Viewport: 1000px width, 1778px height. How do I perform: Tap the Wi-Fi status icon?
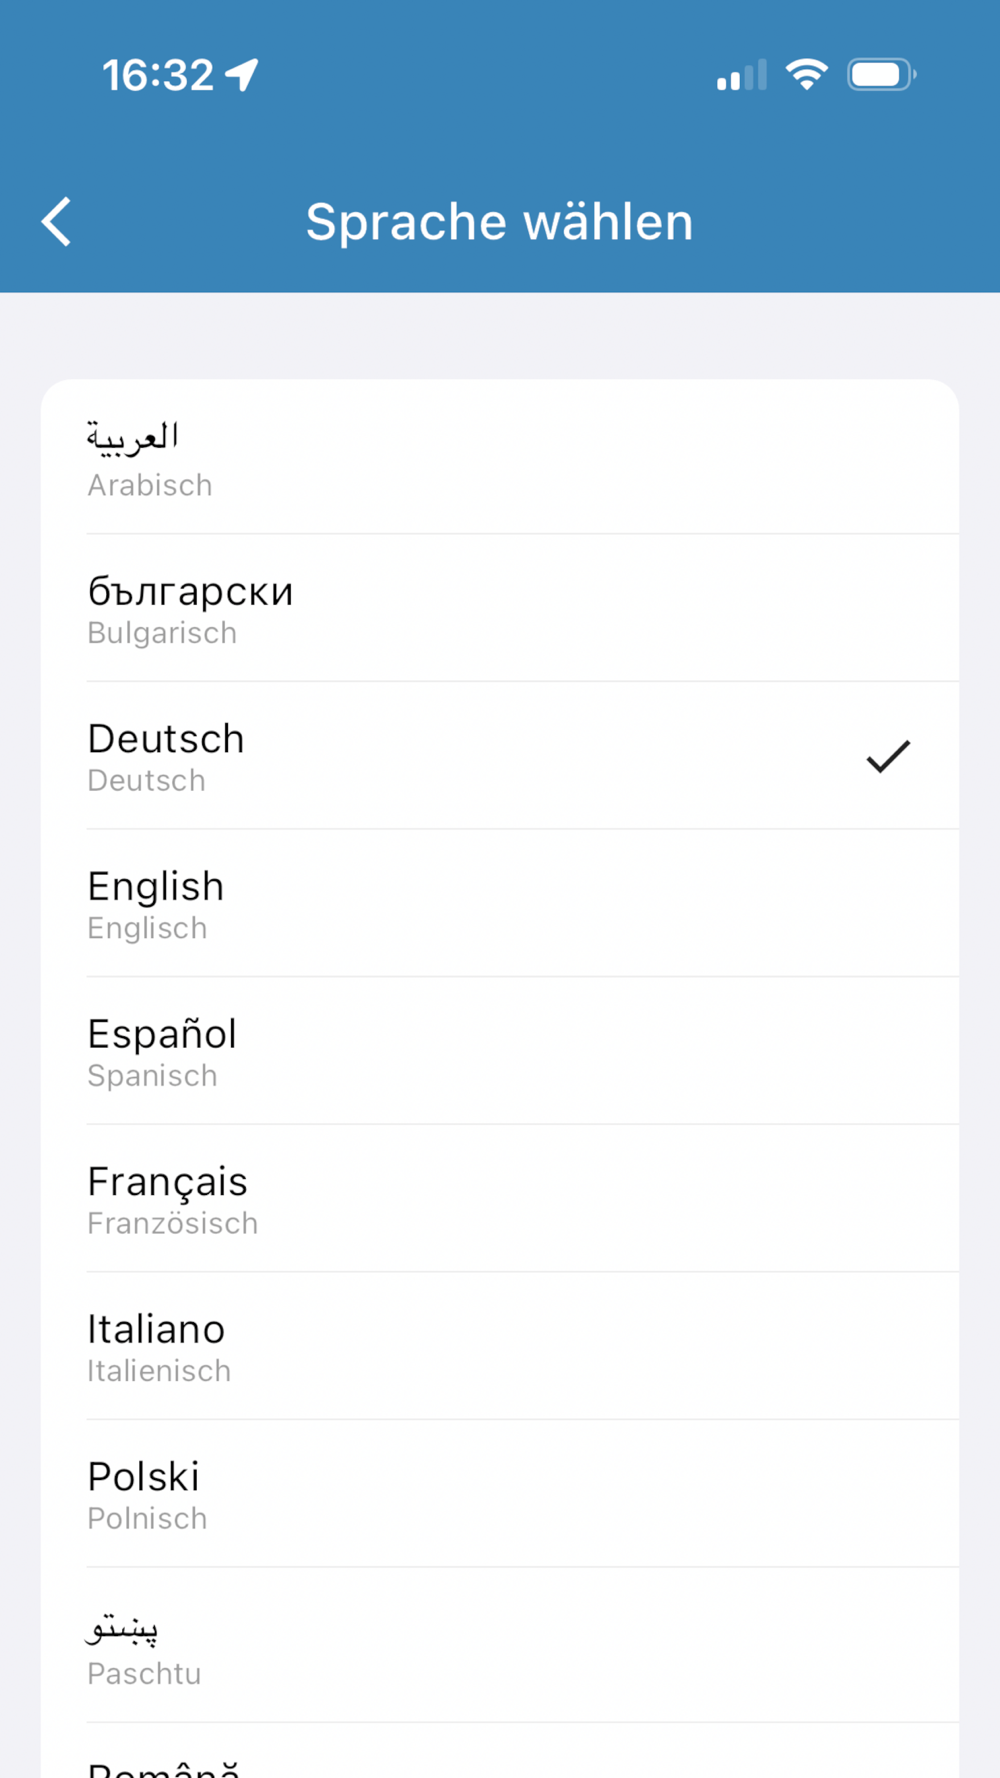806,74
